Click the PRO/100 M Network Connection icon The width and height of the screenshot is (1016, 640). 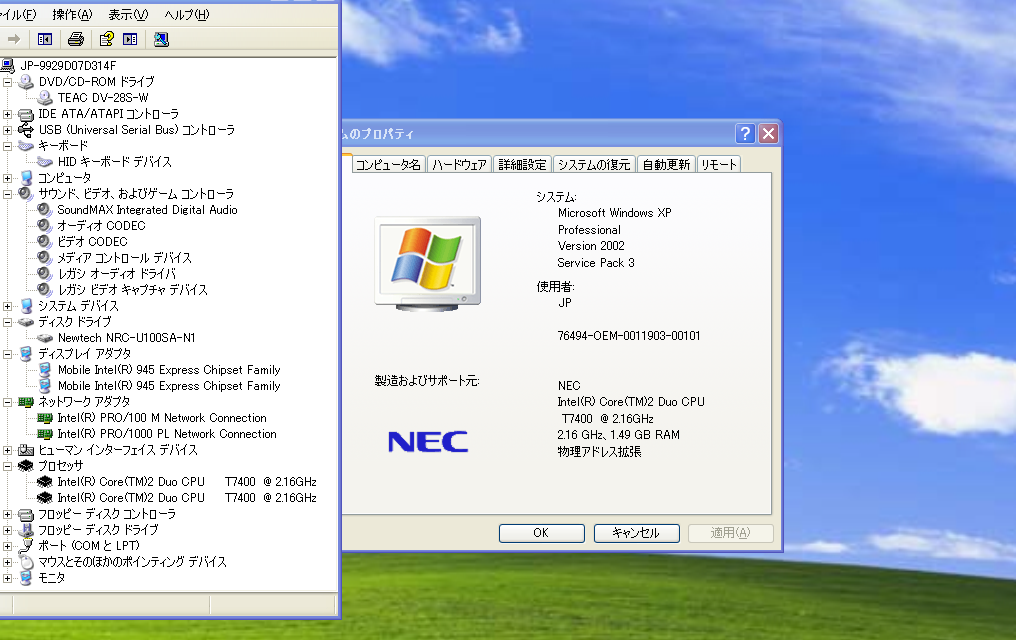[45, 418]
